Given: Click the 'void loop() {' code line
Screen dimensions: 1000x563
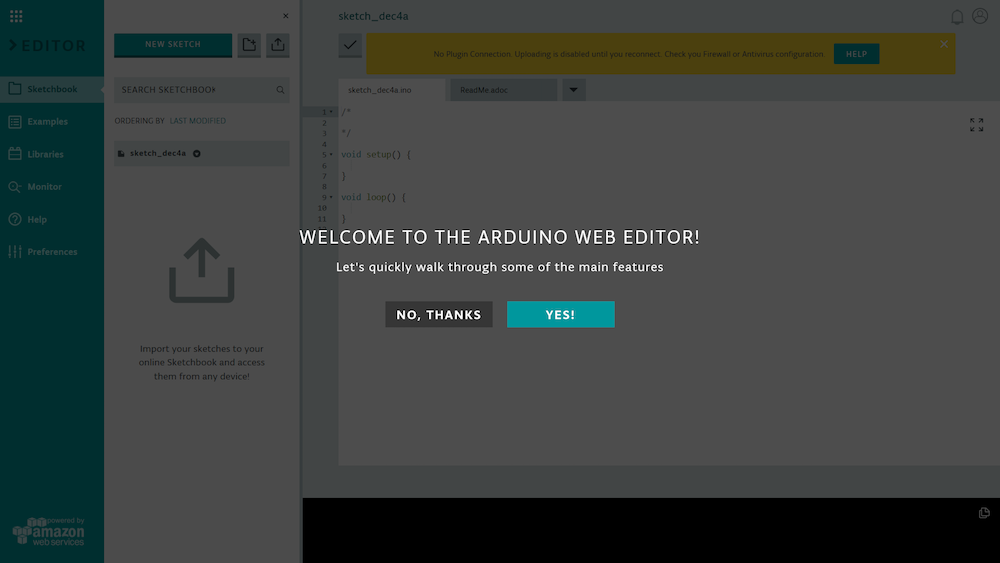Looking at the screenshot, I should (374, 197).
